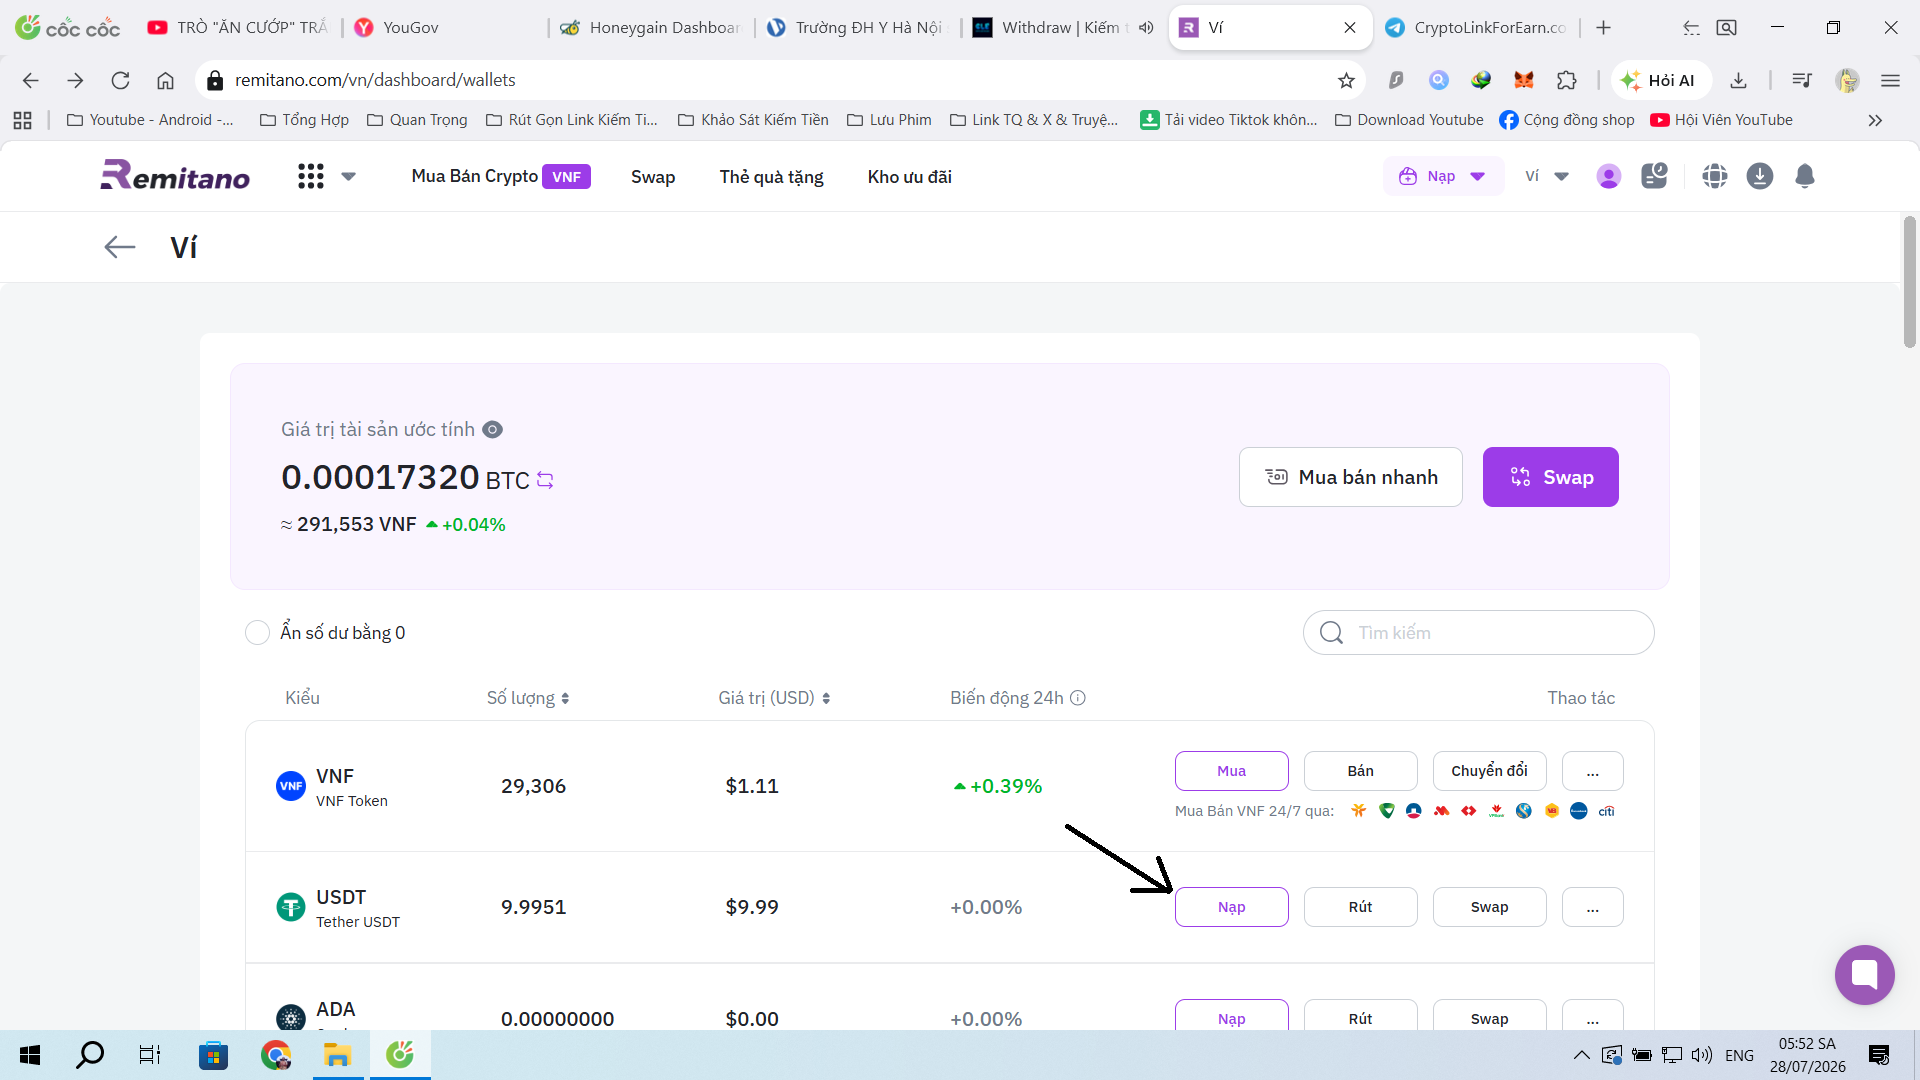This screenshot has height=1080, width=1920.
Task: Click the VNF token icon
Action: [x=291, y=786]
